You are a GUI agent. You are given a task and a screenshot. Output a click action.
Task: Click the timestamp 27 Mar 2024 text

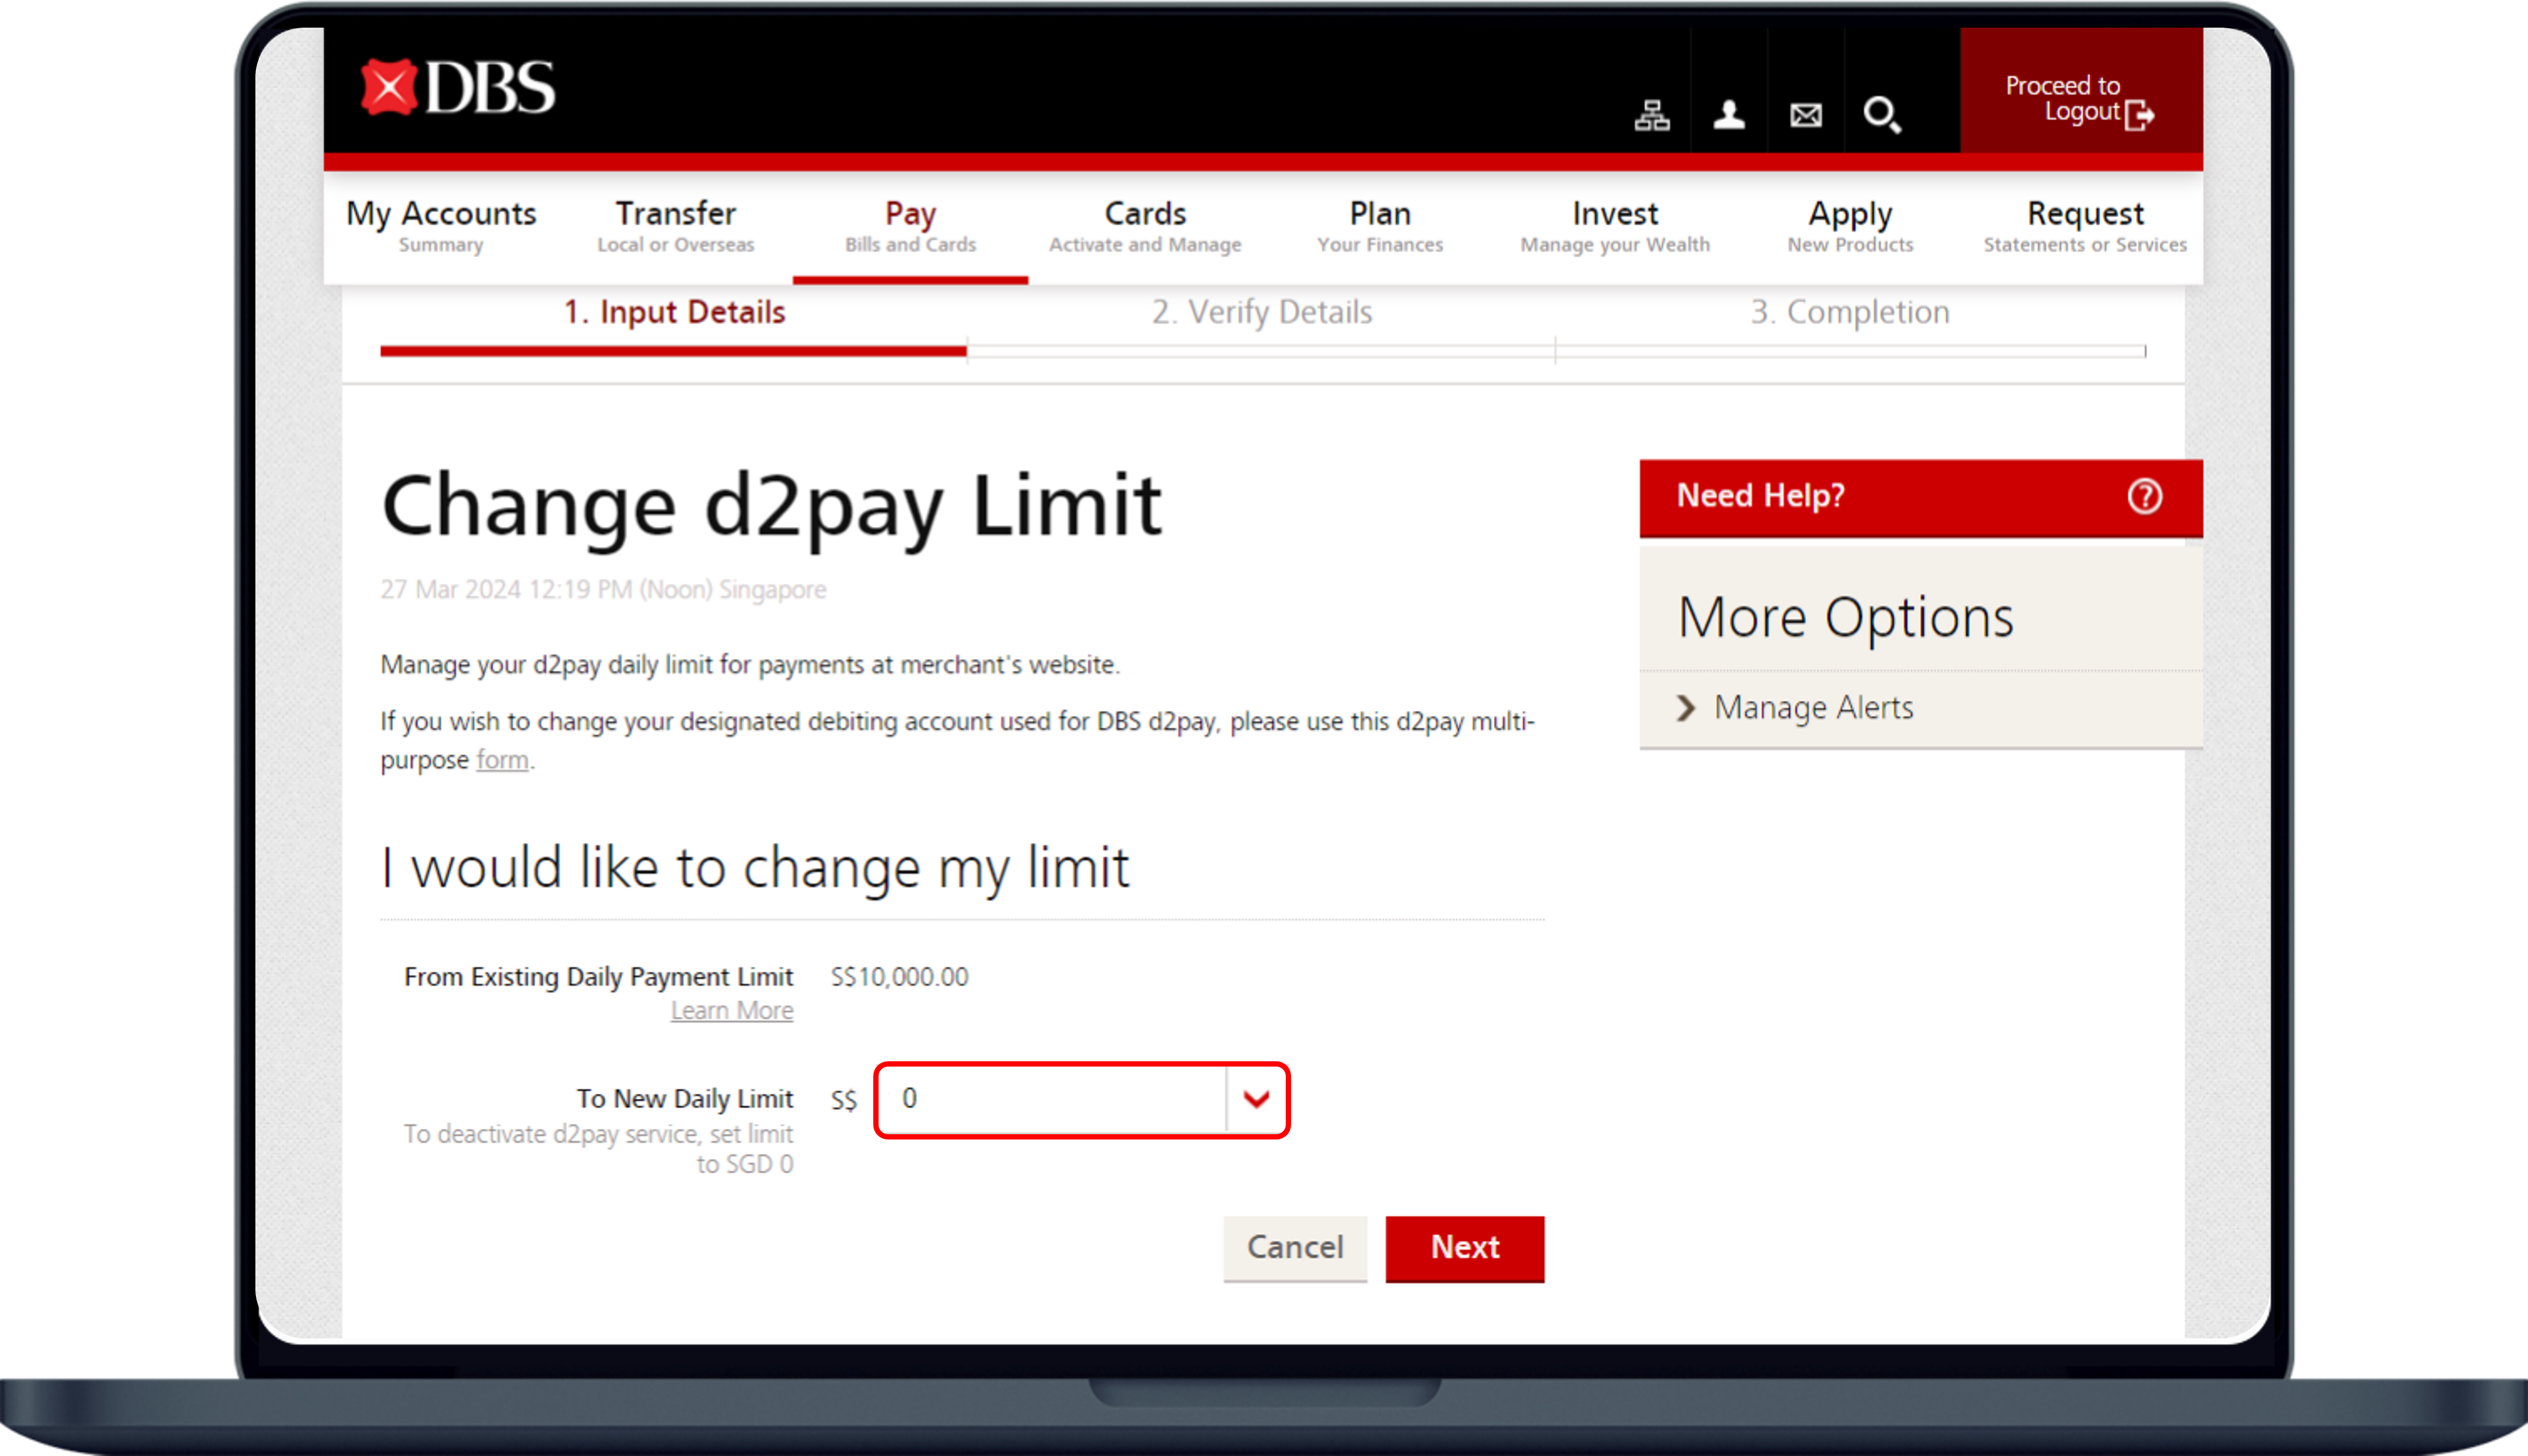pyautogui.click(x=603, y=590)
